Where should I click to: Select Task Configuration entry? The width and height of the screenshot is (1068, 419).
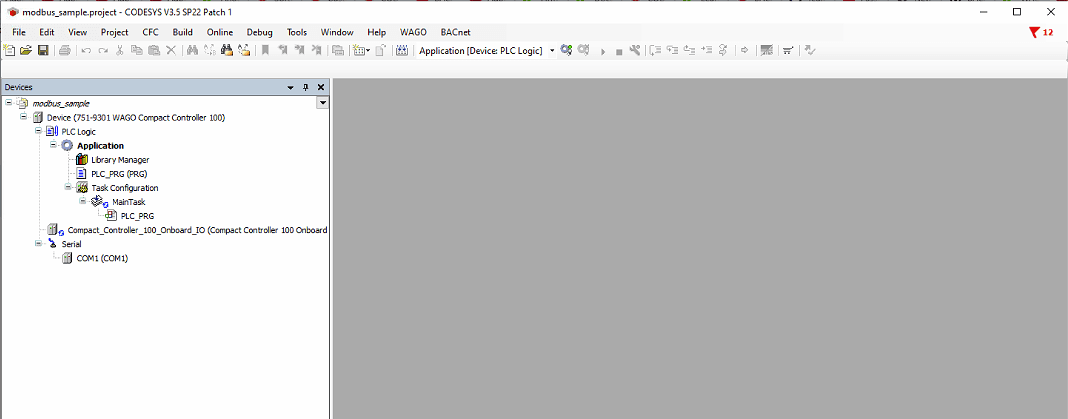[125, 188]
